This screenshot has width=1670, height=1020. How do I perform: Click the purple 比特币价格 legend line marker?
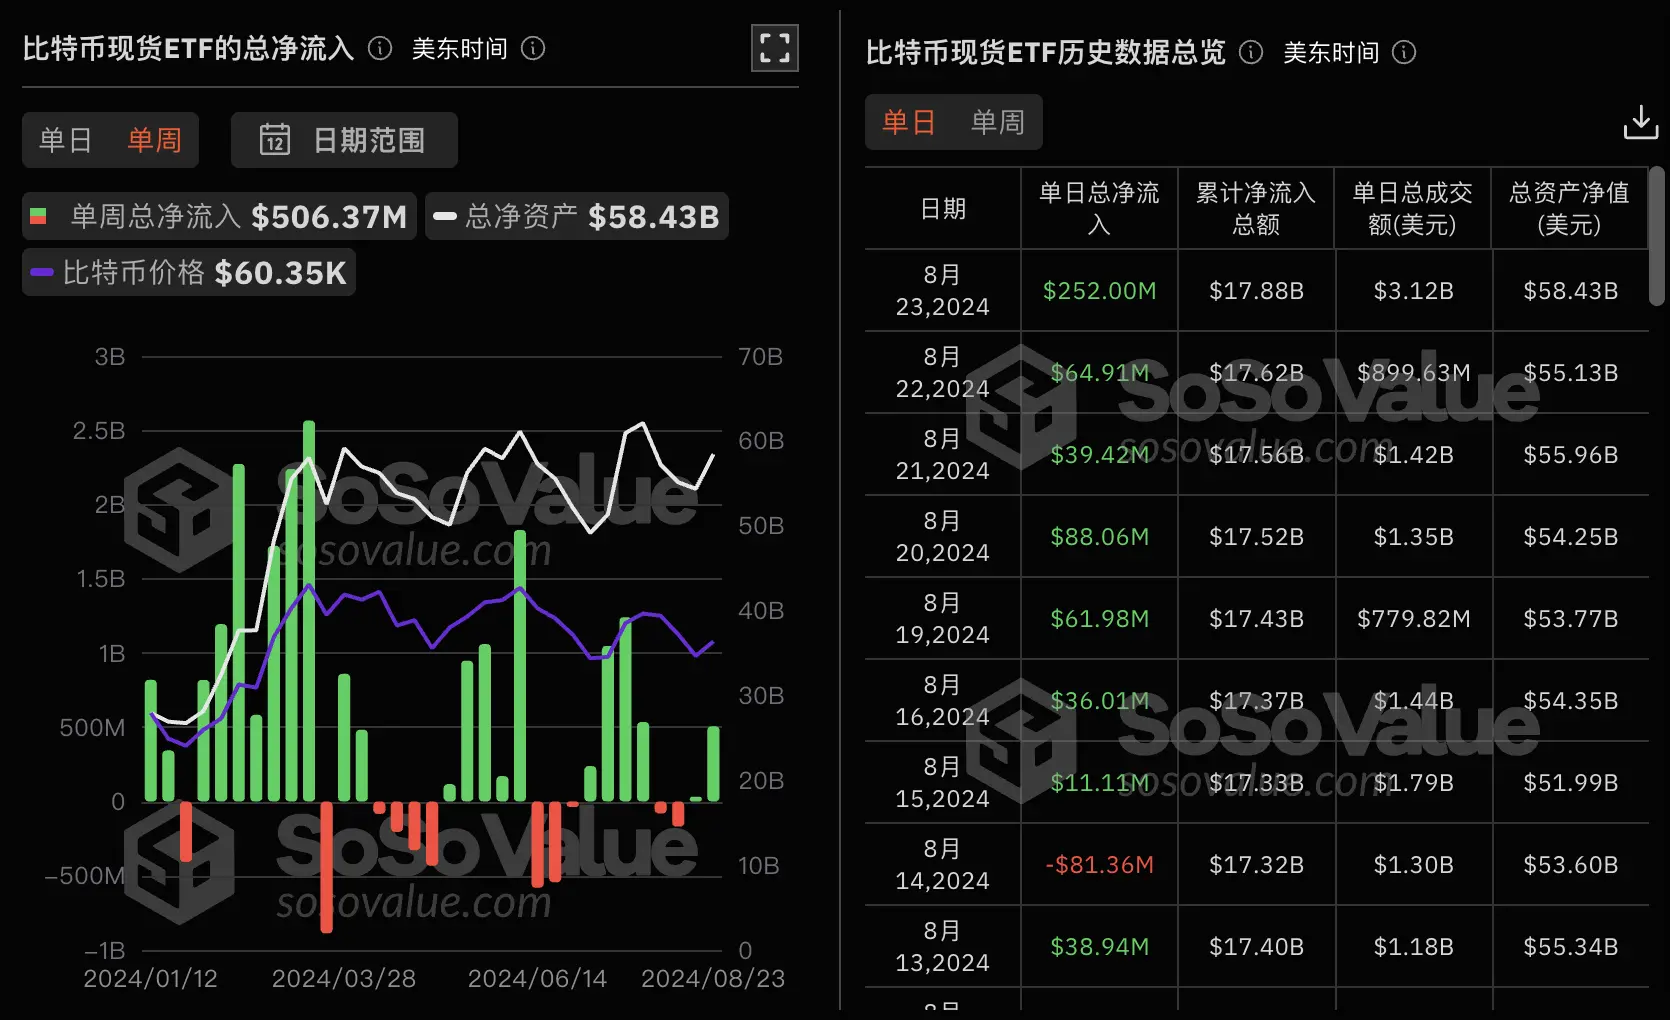point(42,272)
